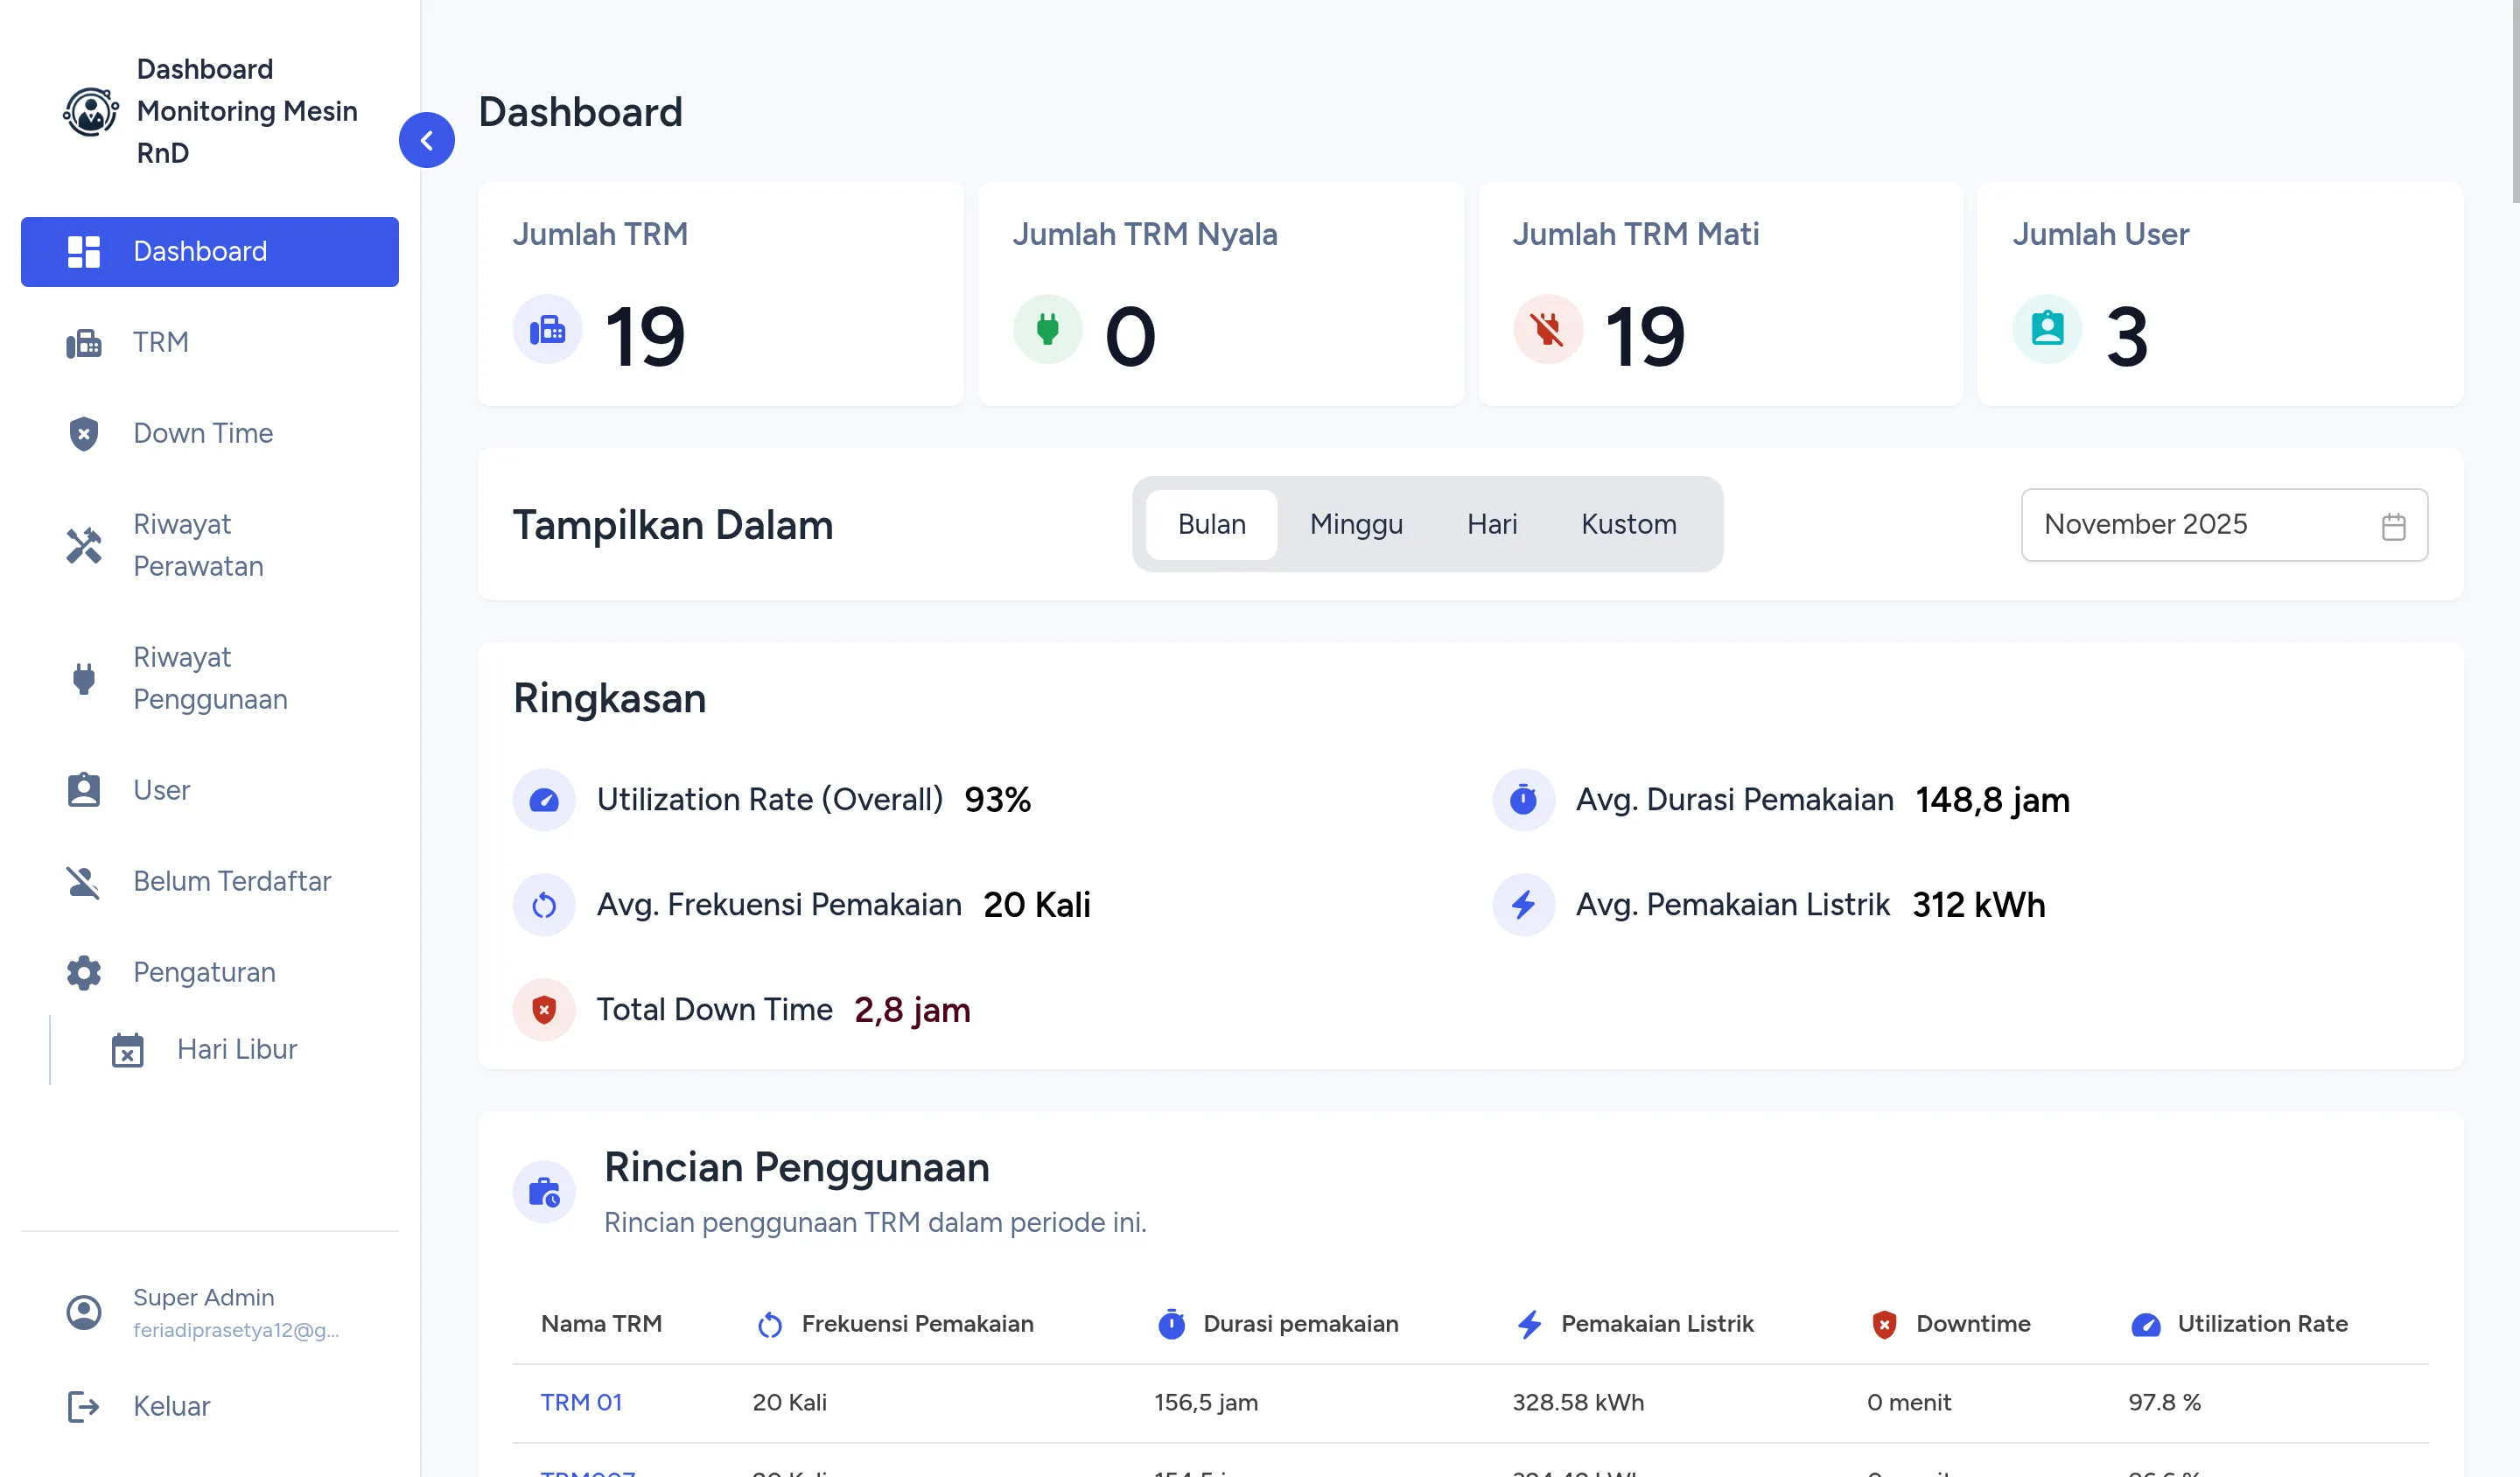Click the teal Jumlah User badge icon

tap(2047, 329)
